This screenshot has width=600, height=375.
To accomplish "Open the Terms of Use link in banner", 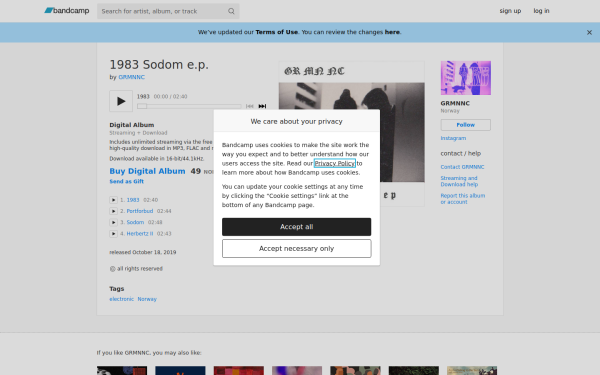I will click(x=277, y=32).
